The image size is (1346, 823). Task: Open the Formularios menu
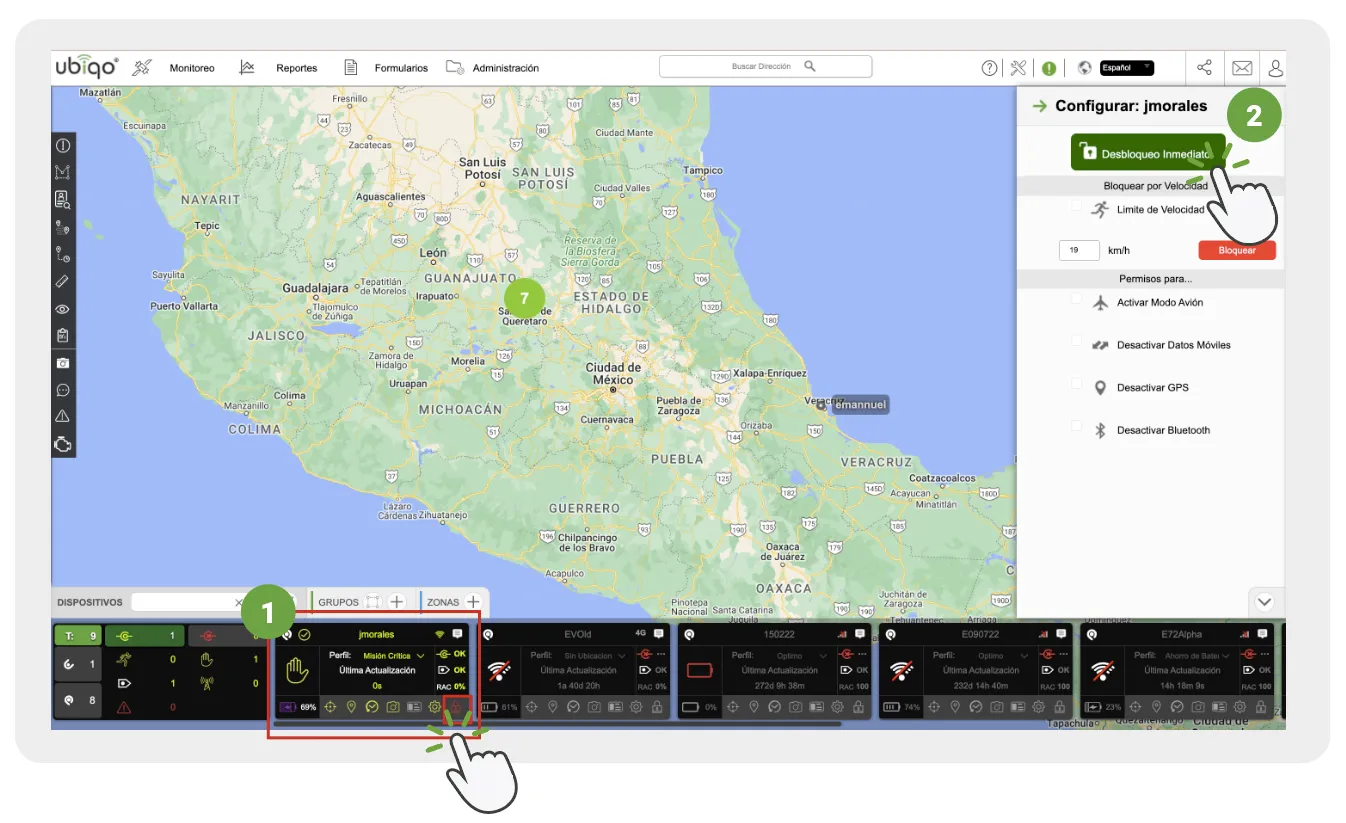click(x=401, y=68)
